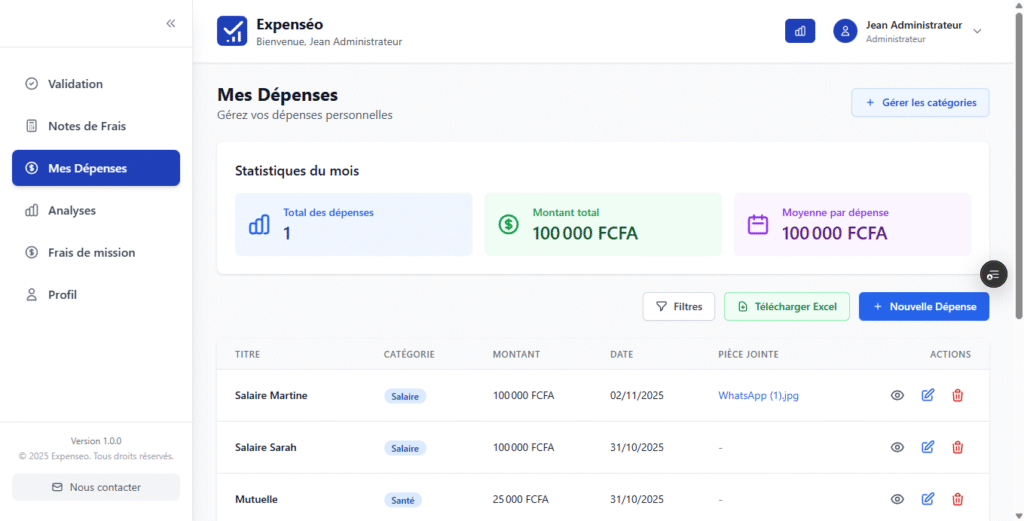Delete the Salaire Martine expense
The height and width of the screenshot is (521, 1024).
(957, 395)
